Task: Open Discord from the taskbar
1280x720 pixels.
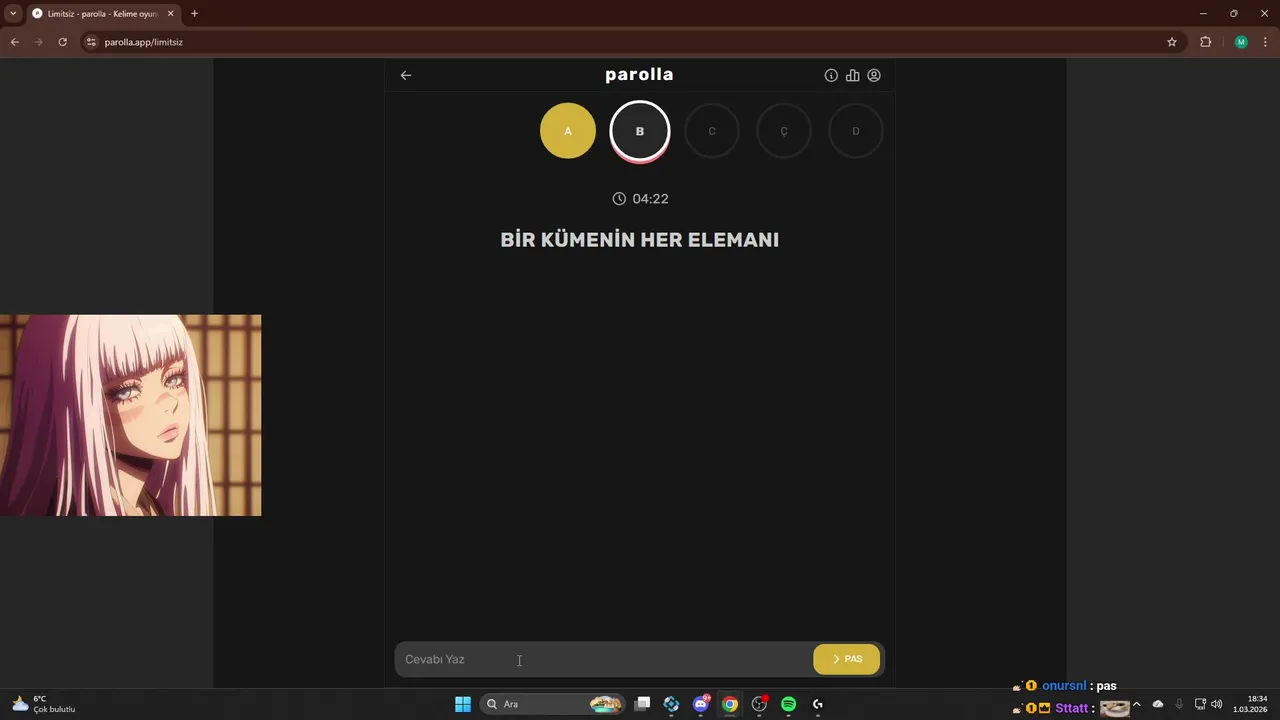Action: [x=701, y=704]
